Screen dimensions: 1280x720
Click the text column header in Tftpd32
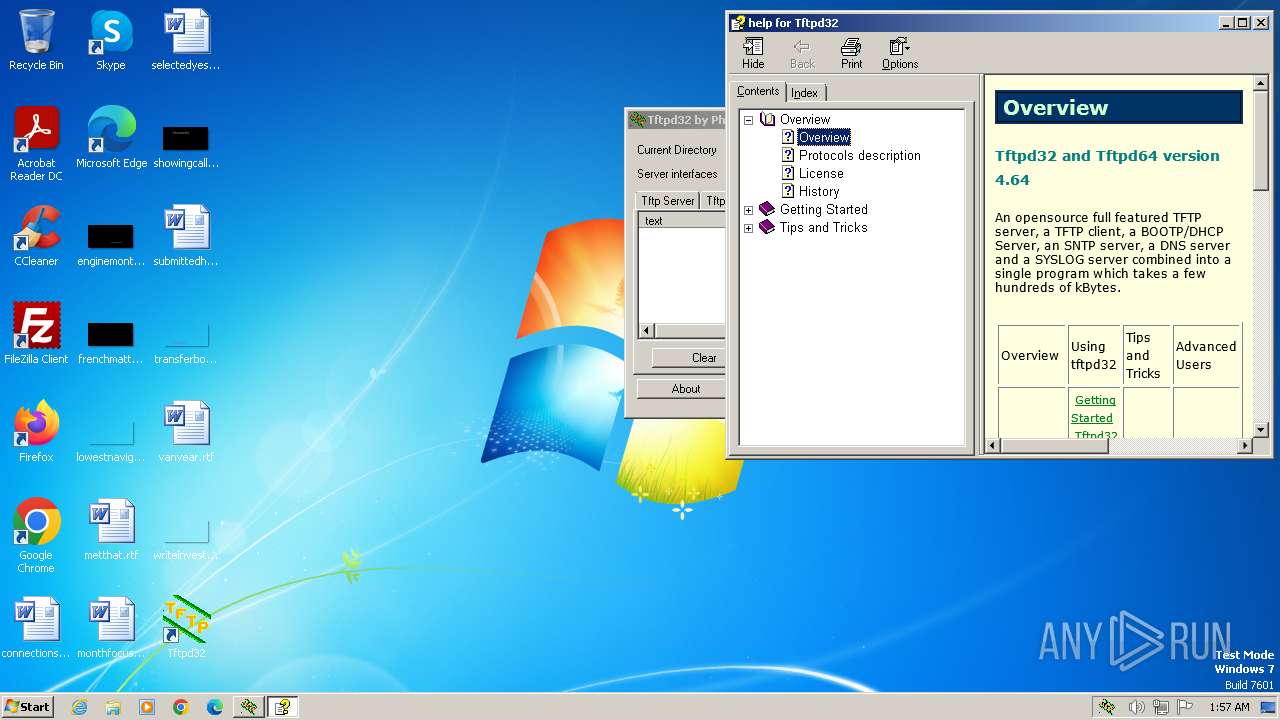click(x=682, y=221)
